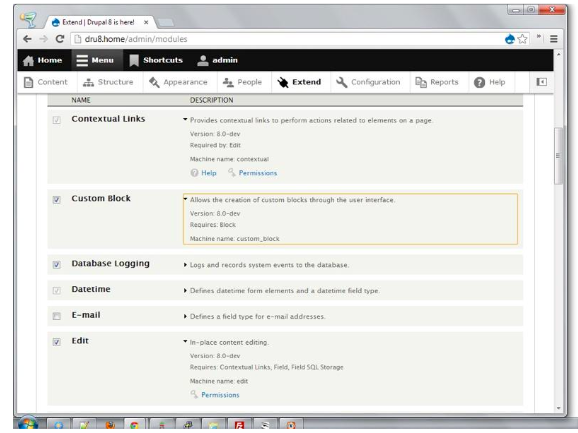The image size is (578, 433).
Task: Click the Help question mark icon in the menu
Action: (x=479, y=82)
